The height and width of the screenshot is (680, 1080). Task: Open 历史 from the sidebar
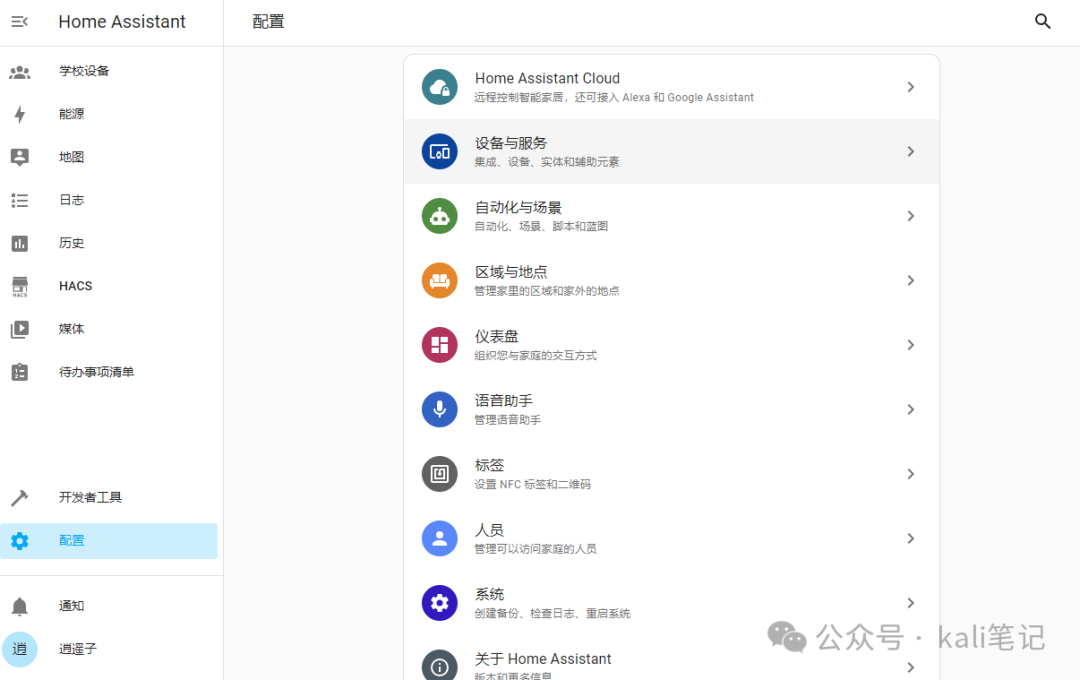click(x=72, y=243)
